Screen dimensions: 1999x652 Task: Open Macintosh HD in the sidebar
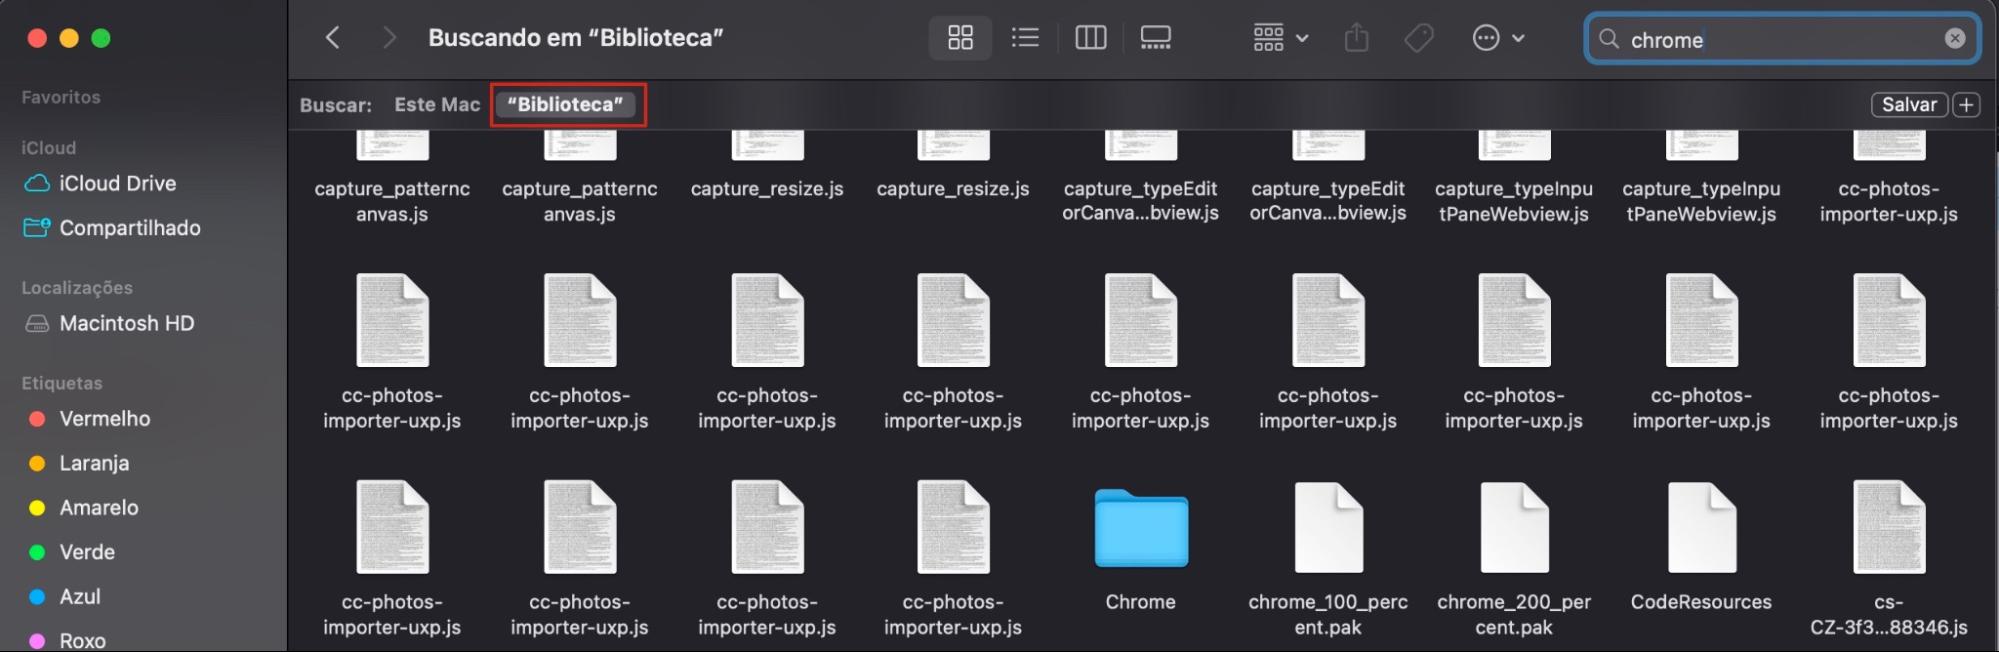coord(126,323)
